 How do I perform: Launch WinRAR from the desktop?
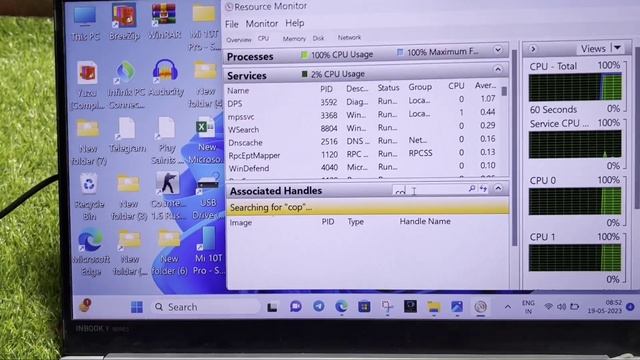[x=164, y=22]
